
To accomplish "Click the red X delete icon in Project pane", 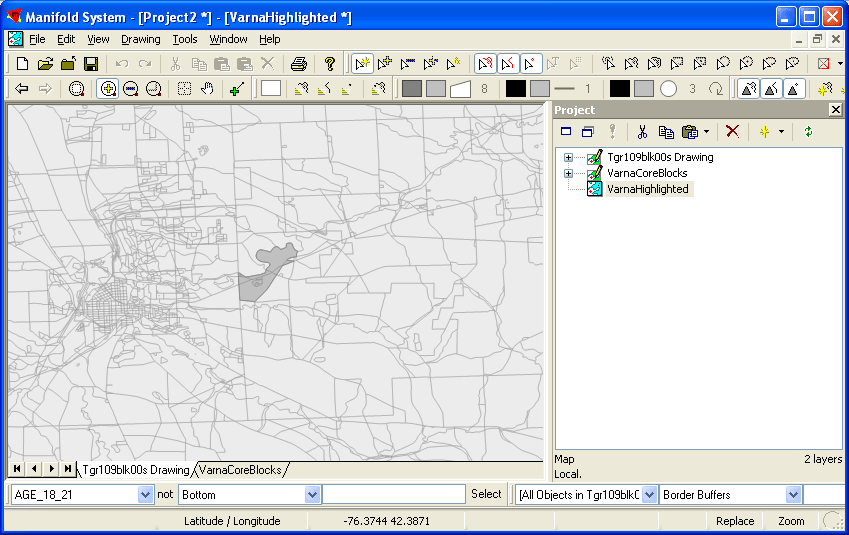I will tap(732, 132).
